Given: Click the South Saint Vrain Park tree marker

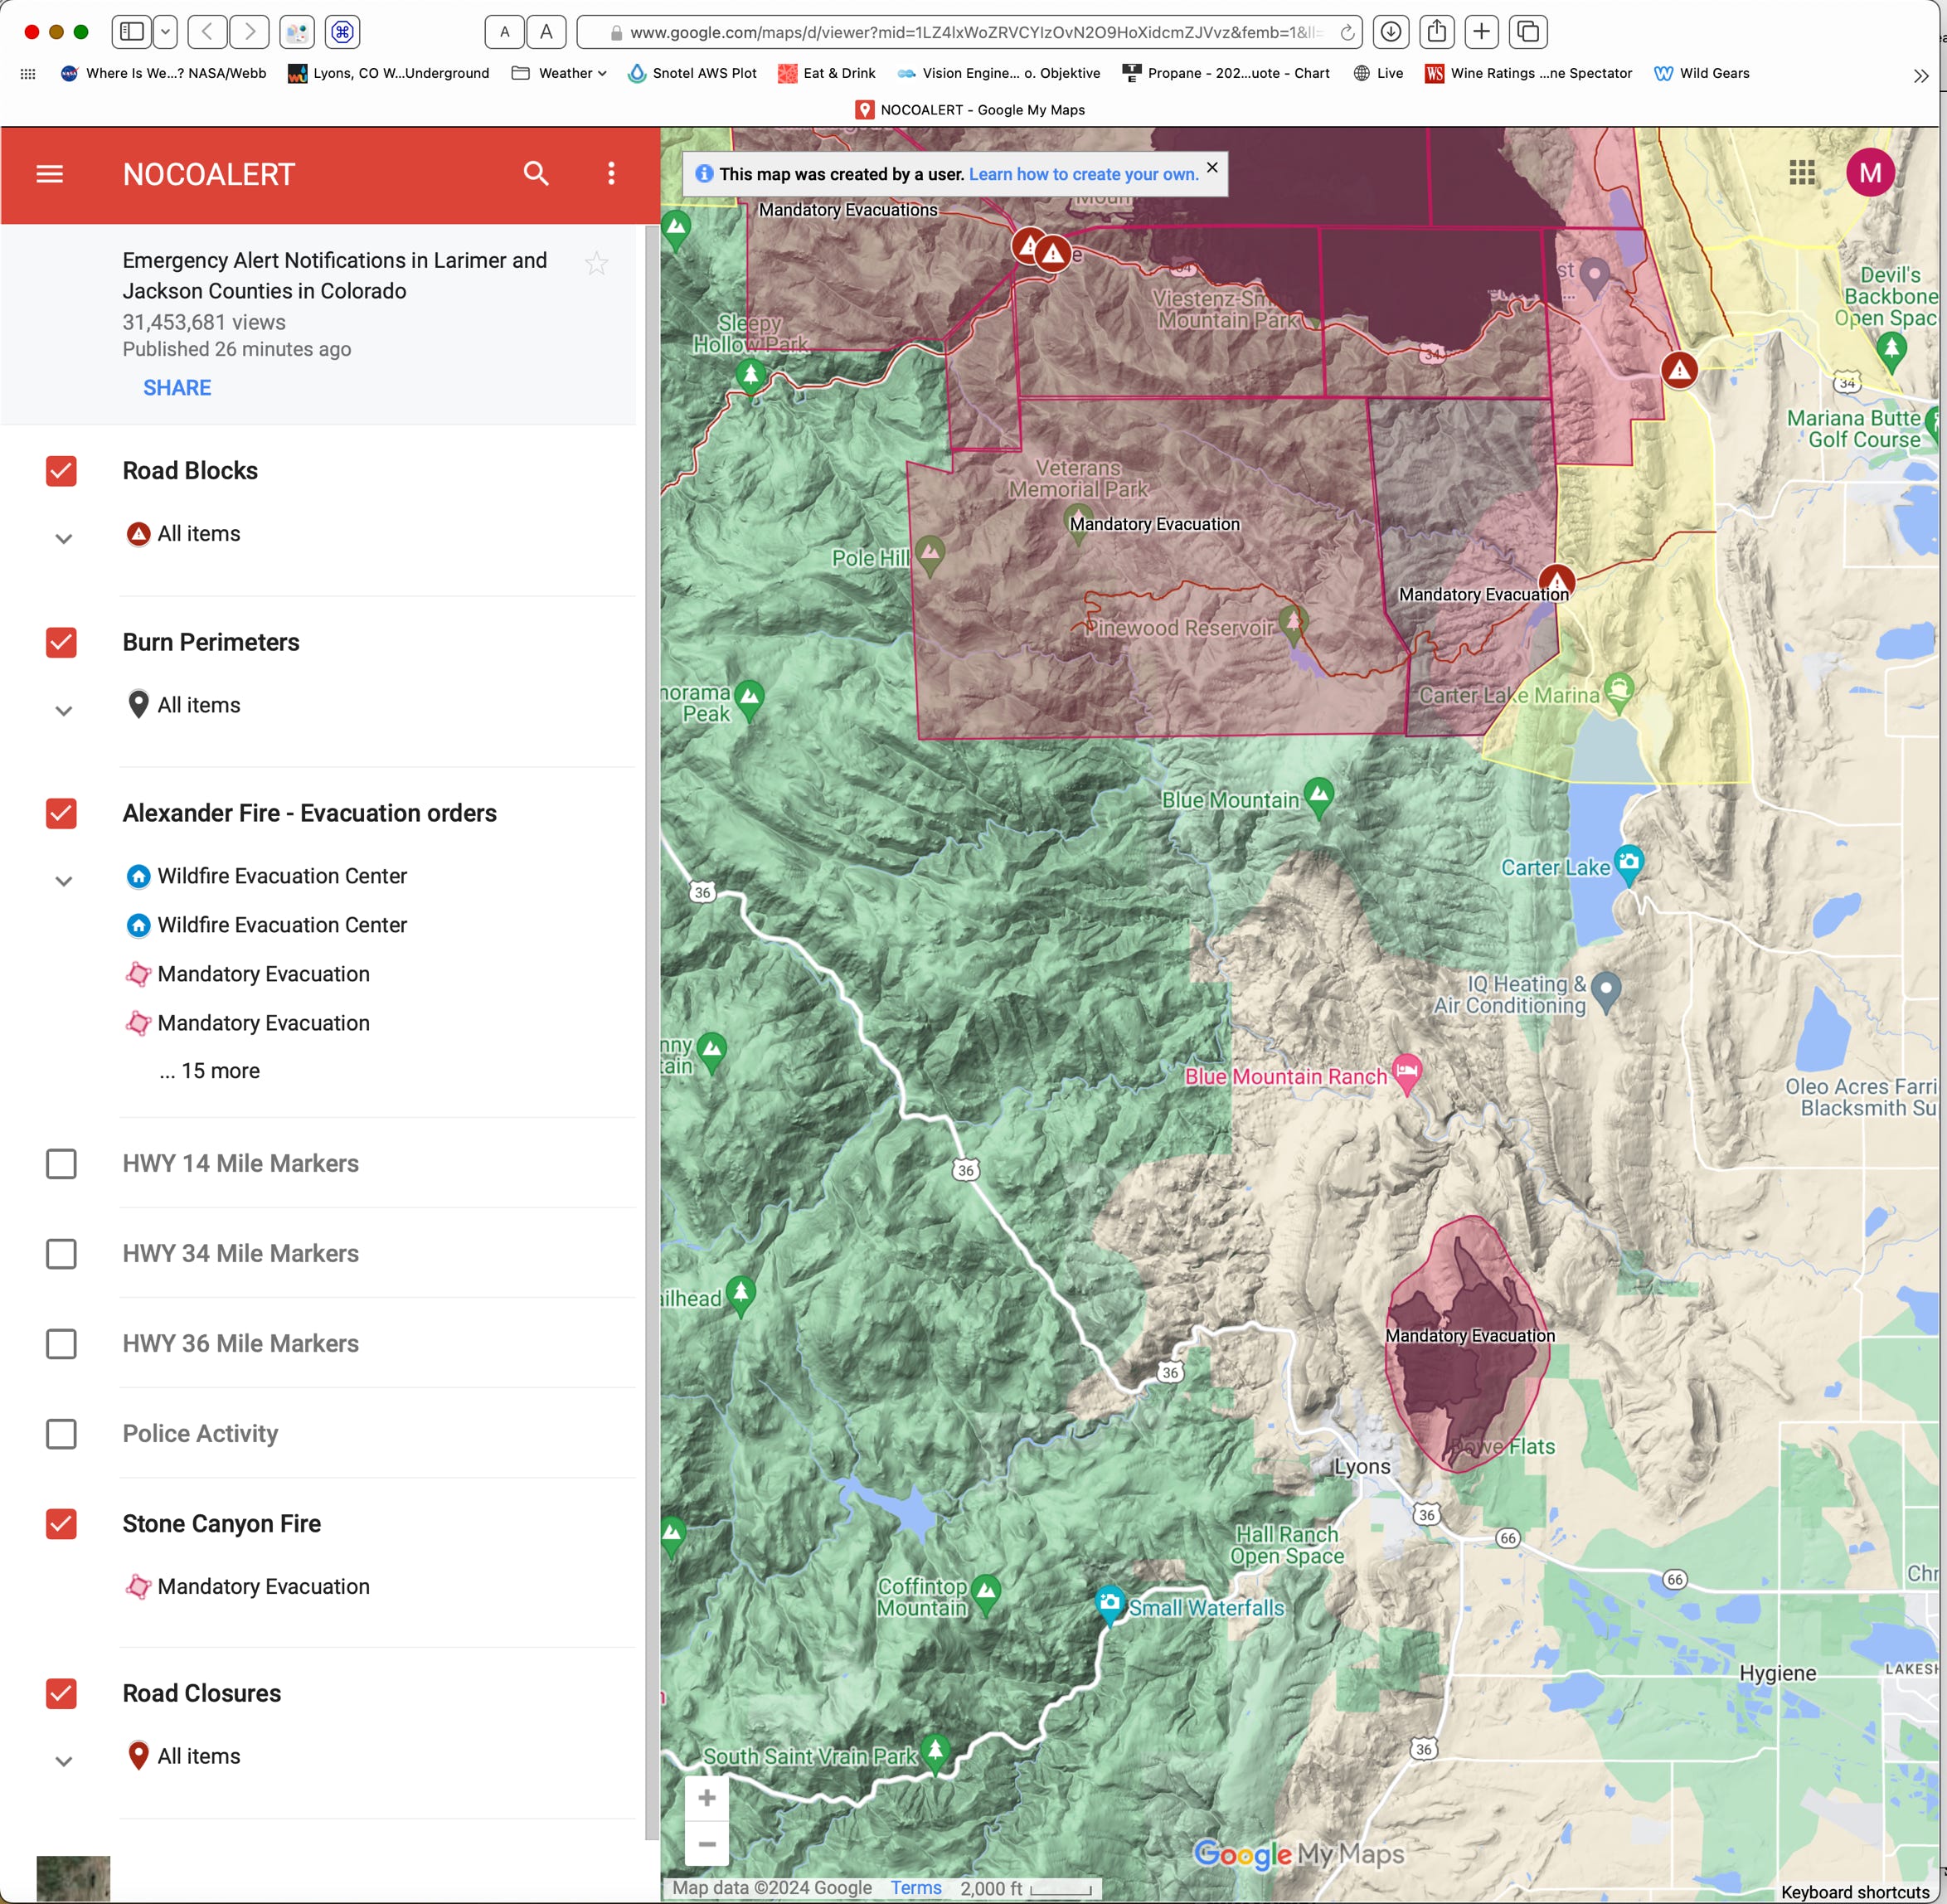Looking at the screenshot, I should [x=935, y=1752].
